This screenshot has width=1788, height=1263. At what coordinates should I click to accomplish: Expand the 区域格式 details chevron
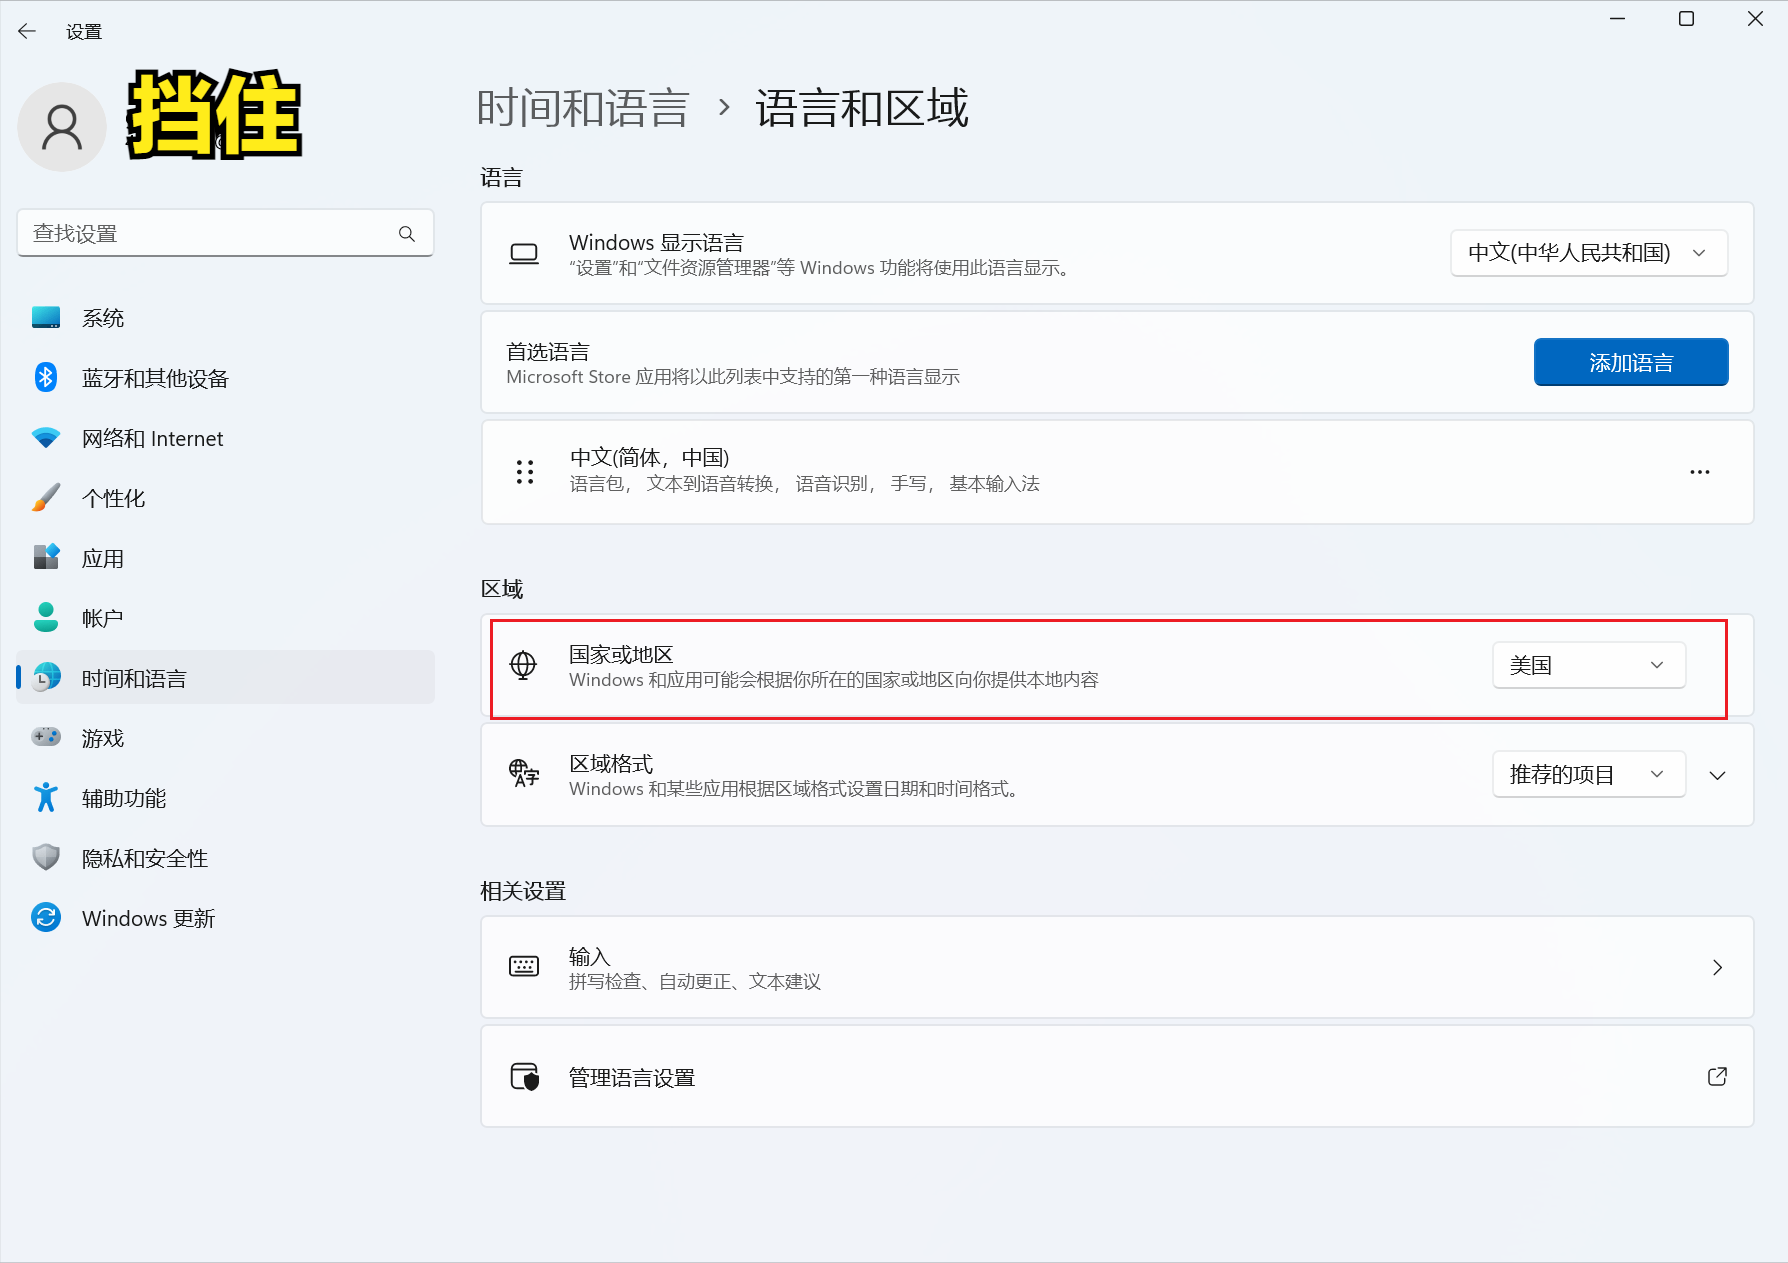click(x=1717, y=774)
